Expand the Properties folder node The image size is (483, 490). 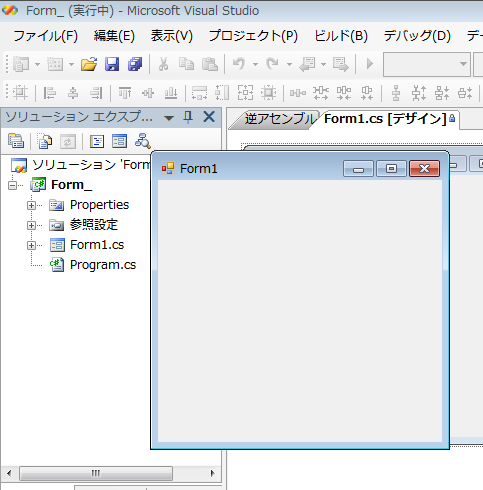point(31,205)
